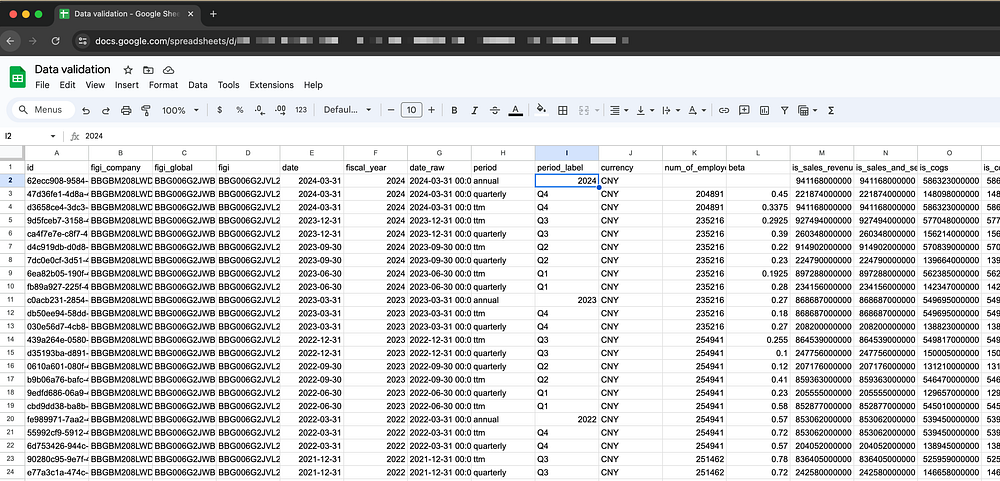Toggle italic formatting

point(474,110)
